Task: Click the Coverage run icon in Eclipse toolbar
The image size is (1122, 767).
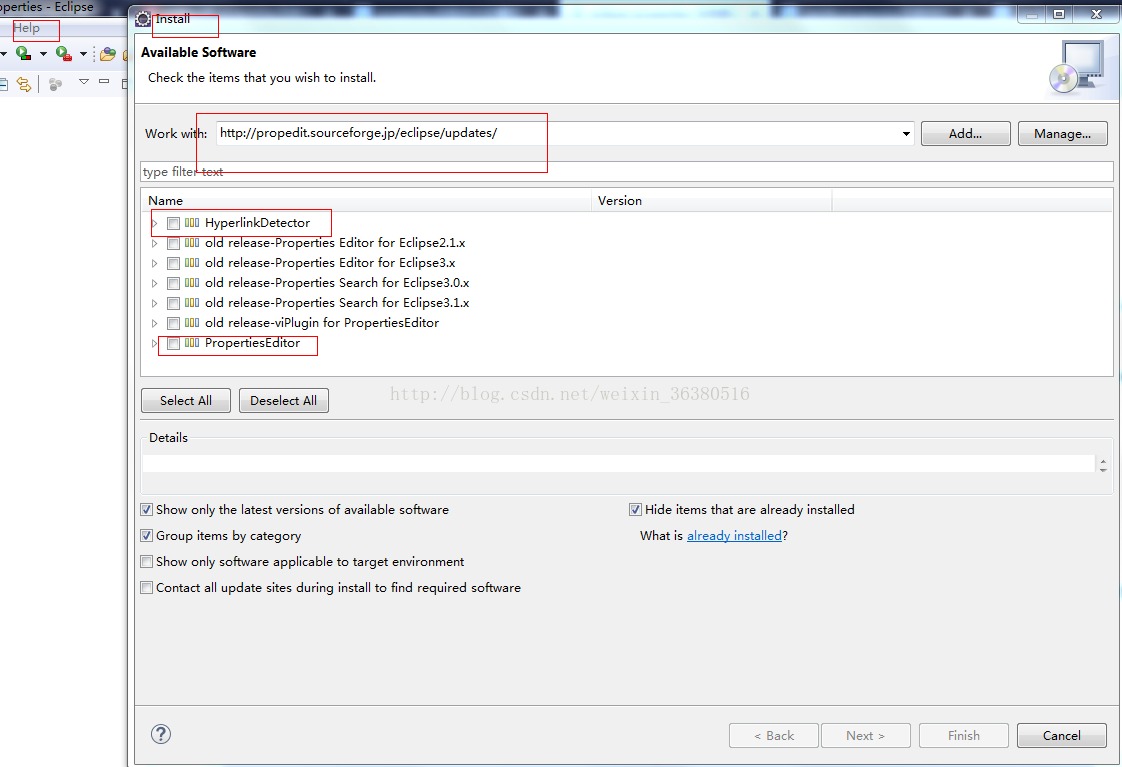Action: click(23, 54)
